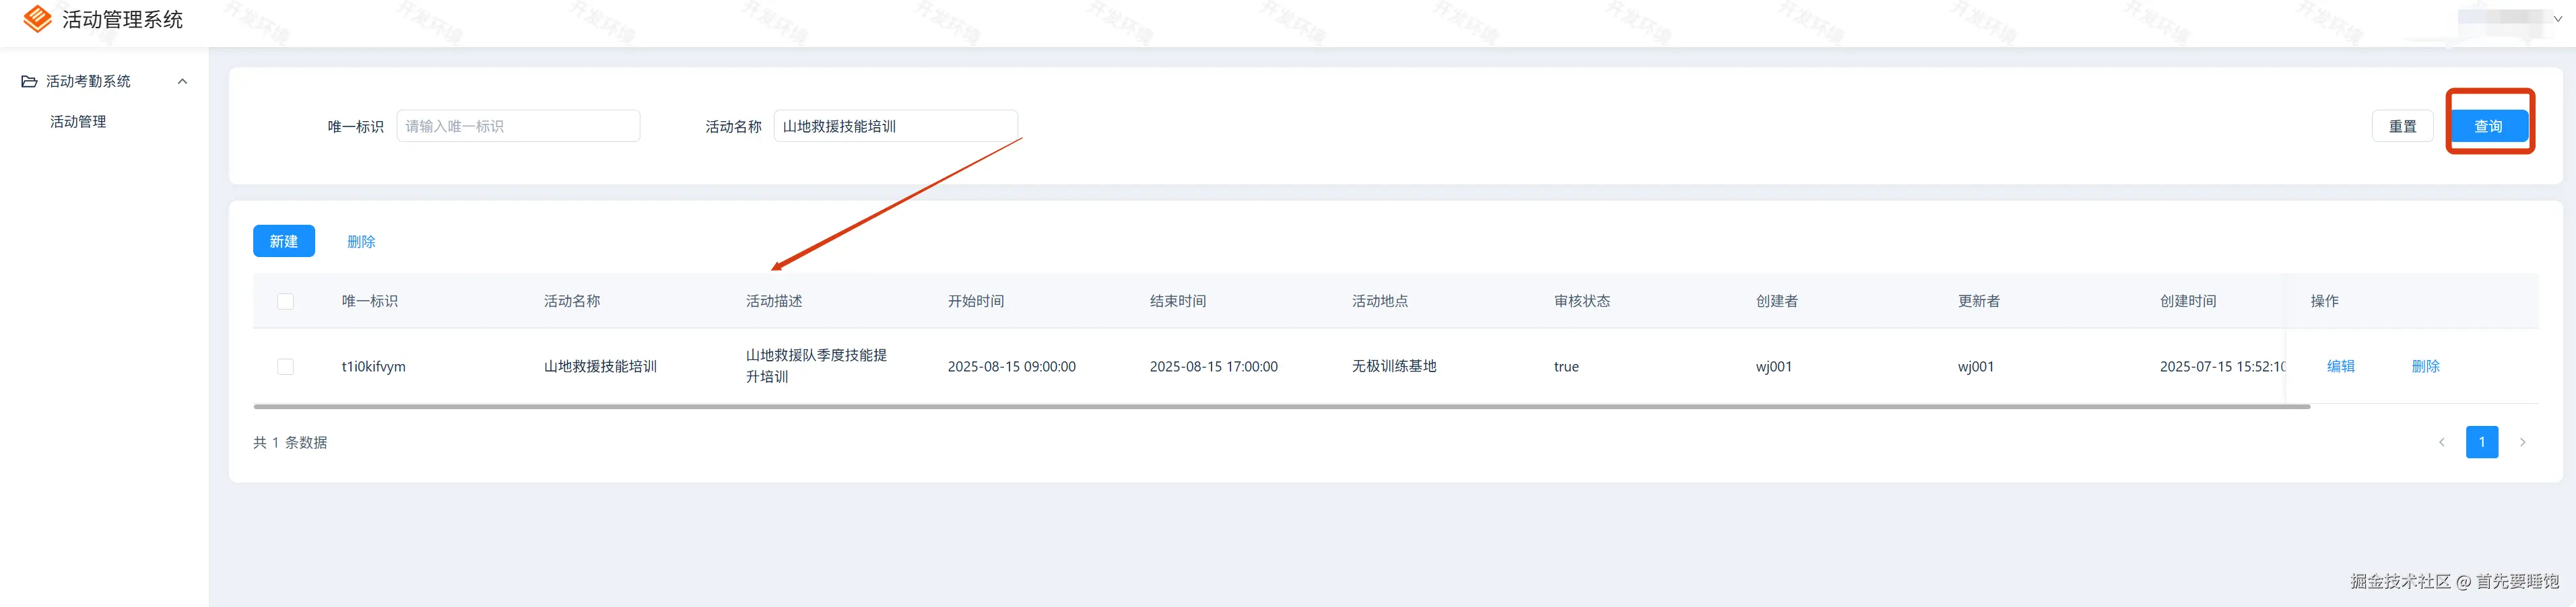Click the 开始时间 column header
Image resolution: width=2576 pixels, height=607 pixels.
click(976, 301)
